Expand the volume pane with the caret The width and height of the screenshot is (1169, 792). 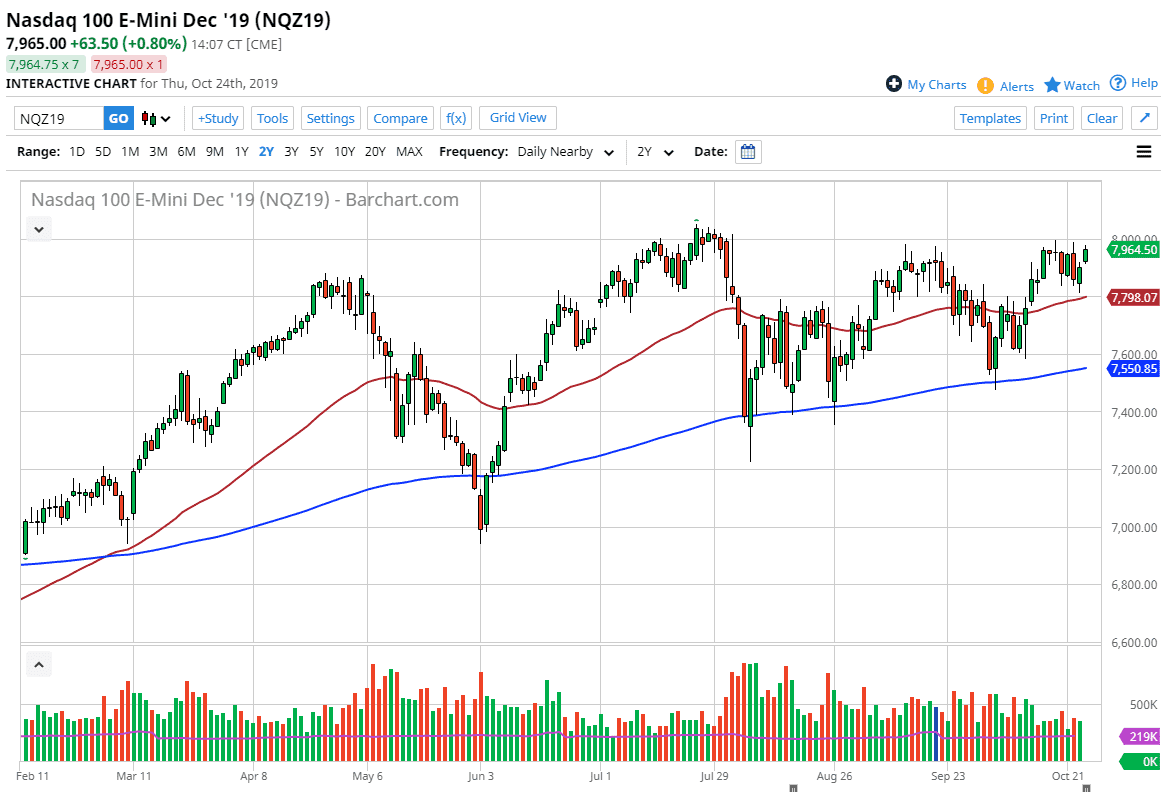click(x=38, y=664)
